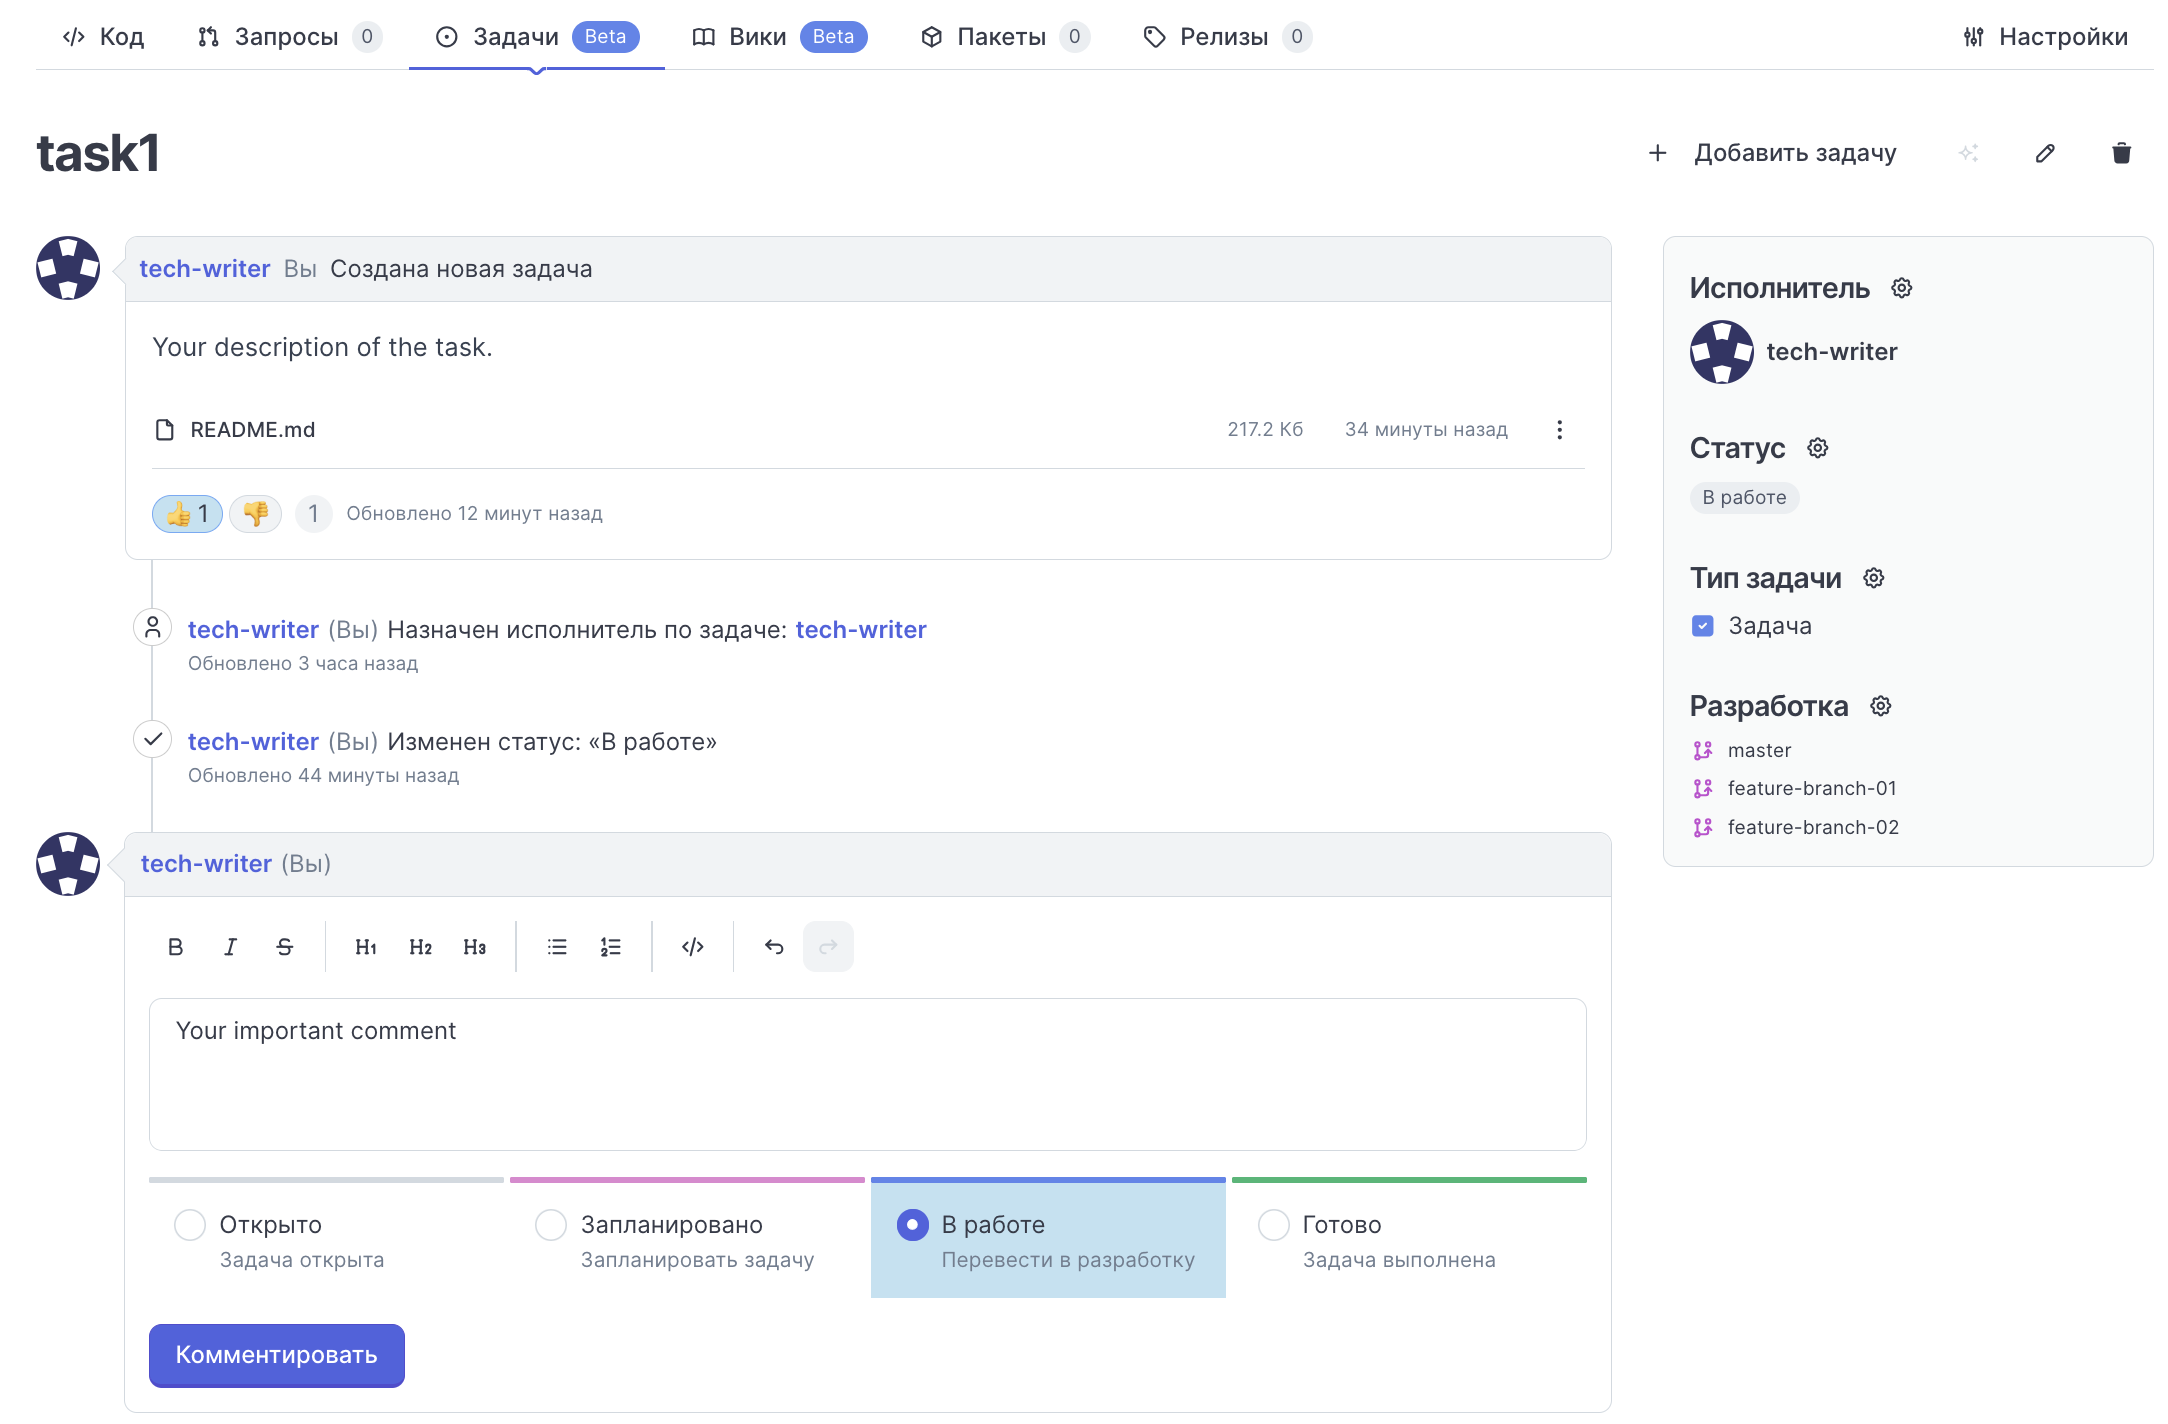This screenshot has height=1424, width=2168.
Task: Select the Готово status radio
Action: point(1273,1225)
